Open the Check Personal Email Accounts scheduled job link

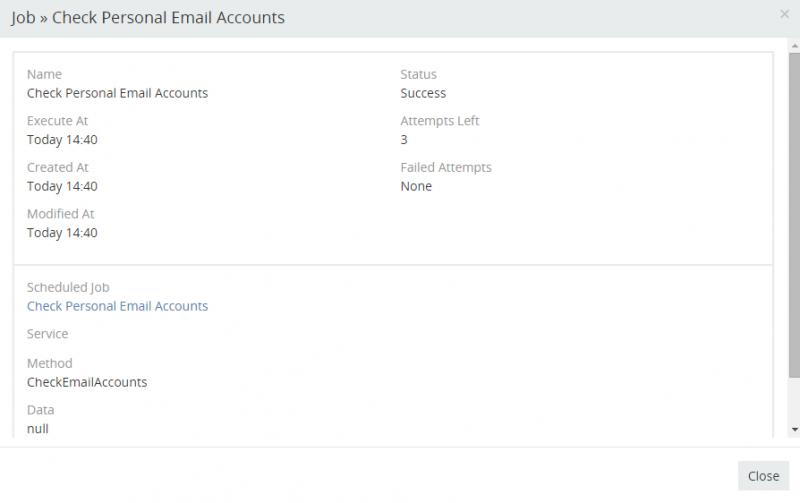pos(117,306)
